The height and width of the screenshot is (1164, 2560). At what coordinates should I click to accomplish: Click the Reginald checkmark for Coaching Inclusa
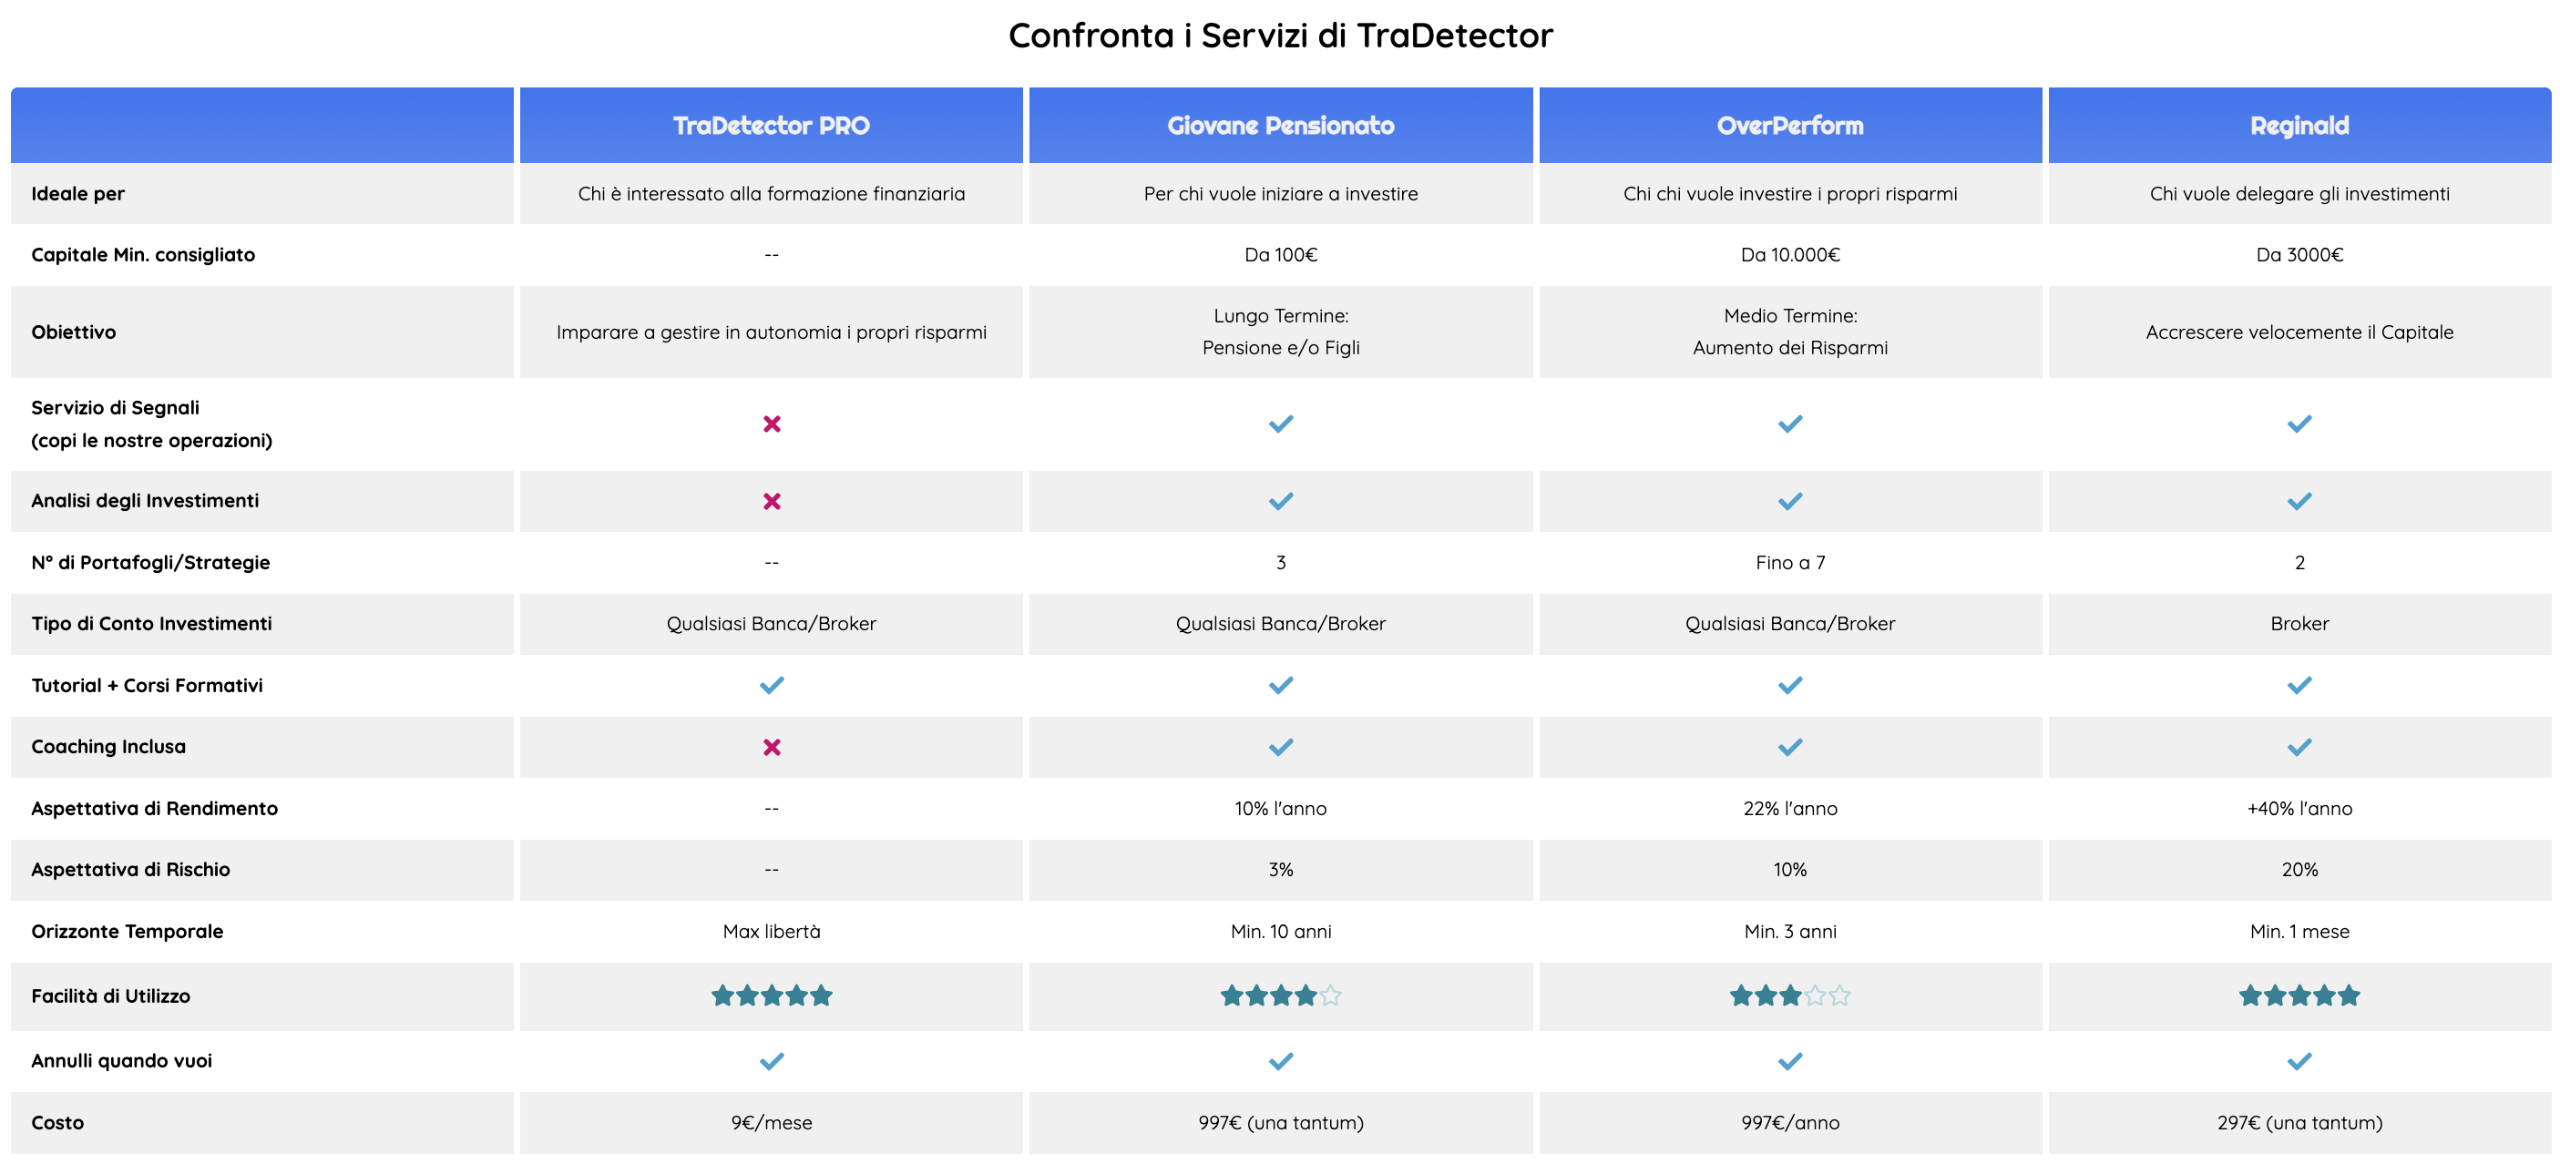pos(2299,747)
